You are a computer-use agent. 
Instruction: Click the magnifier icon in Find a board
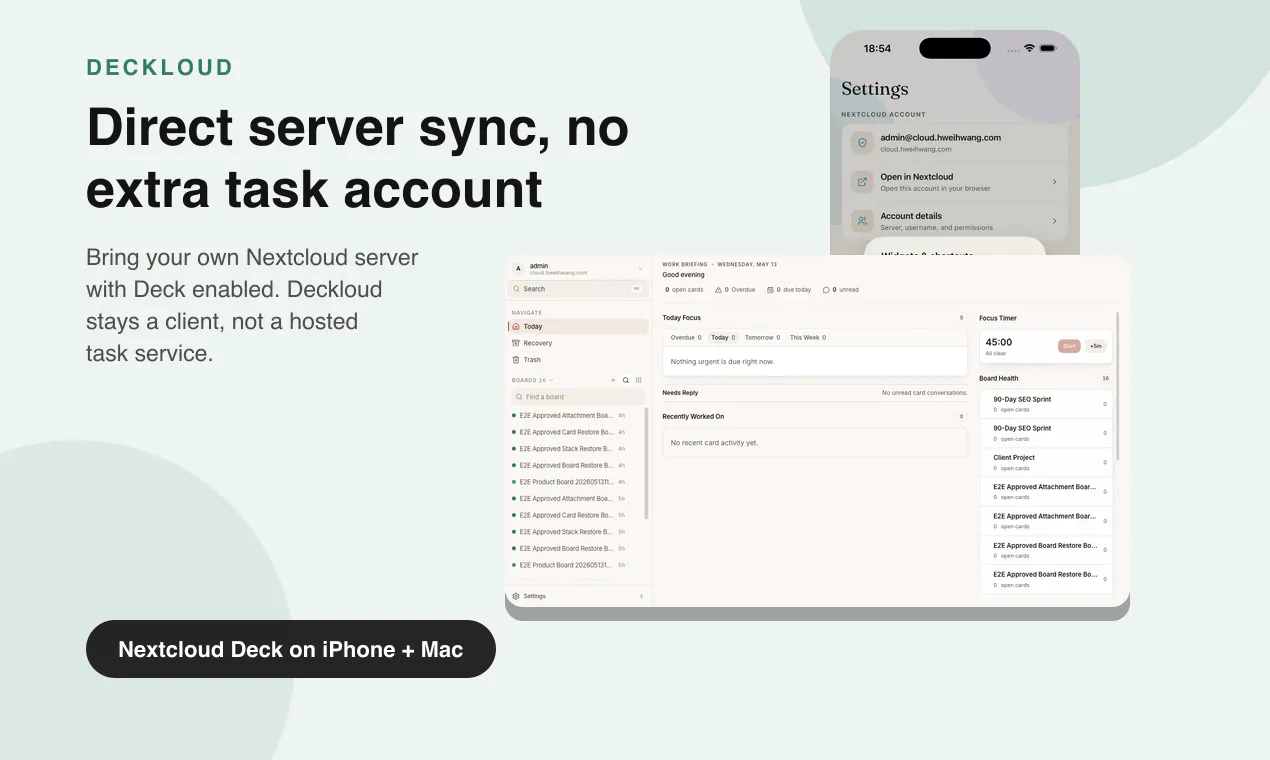pyautogui.click(x=520, y=397)
